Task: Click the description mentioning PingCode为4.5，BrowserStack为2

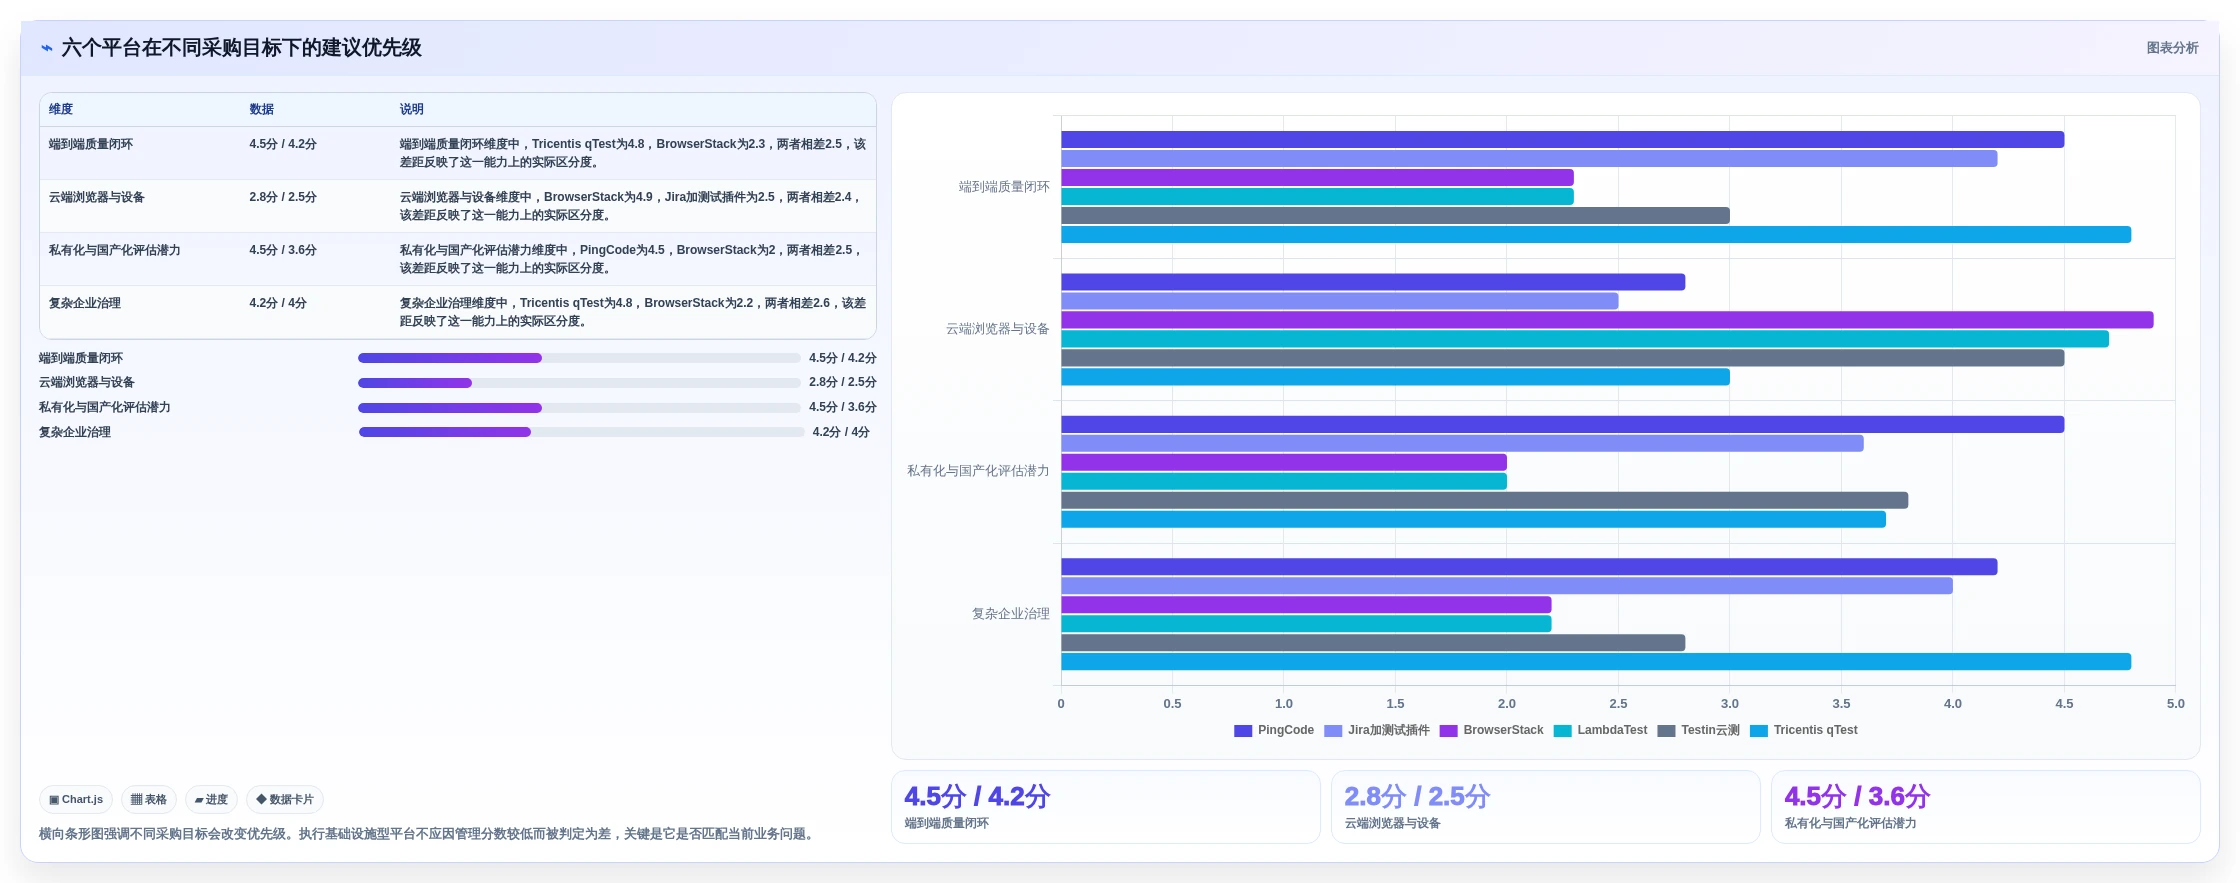Action: (633, 259)
